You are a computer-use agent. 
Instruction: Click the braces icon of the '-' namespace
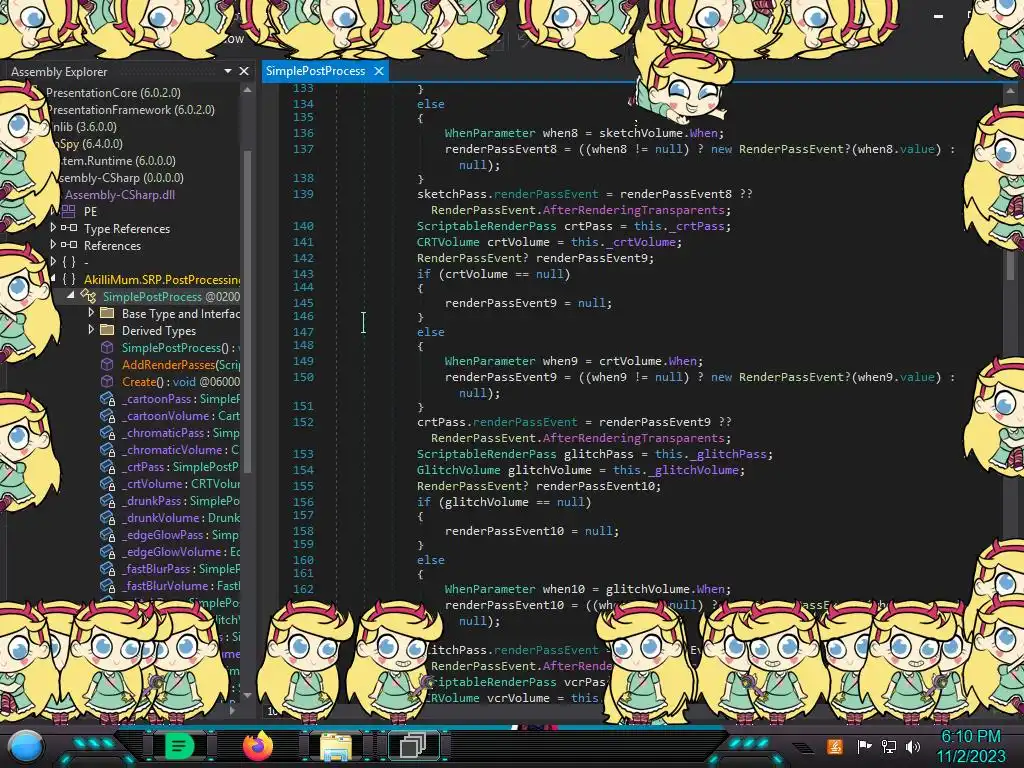69,262
